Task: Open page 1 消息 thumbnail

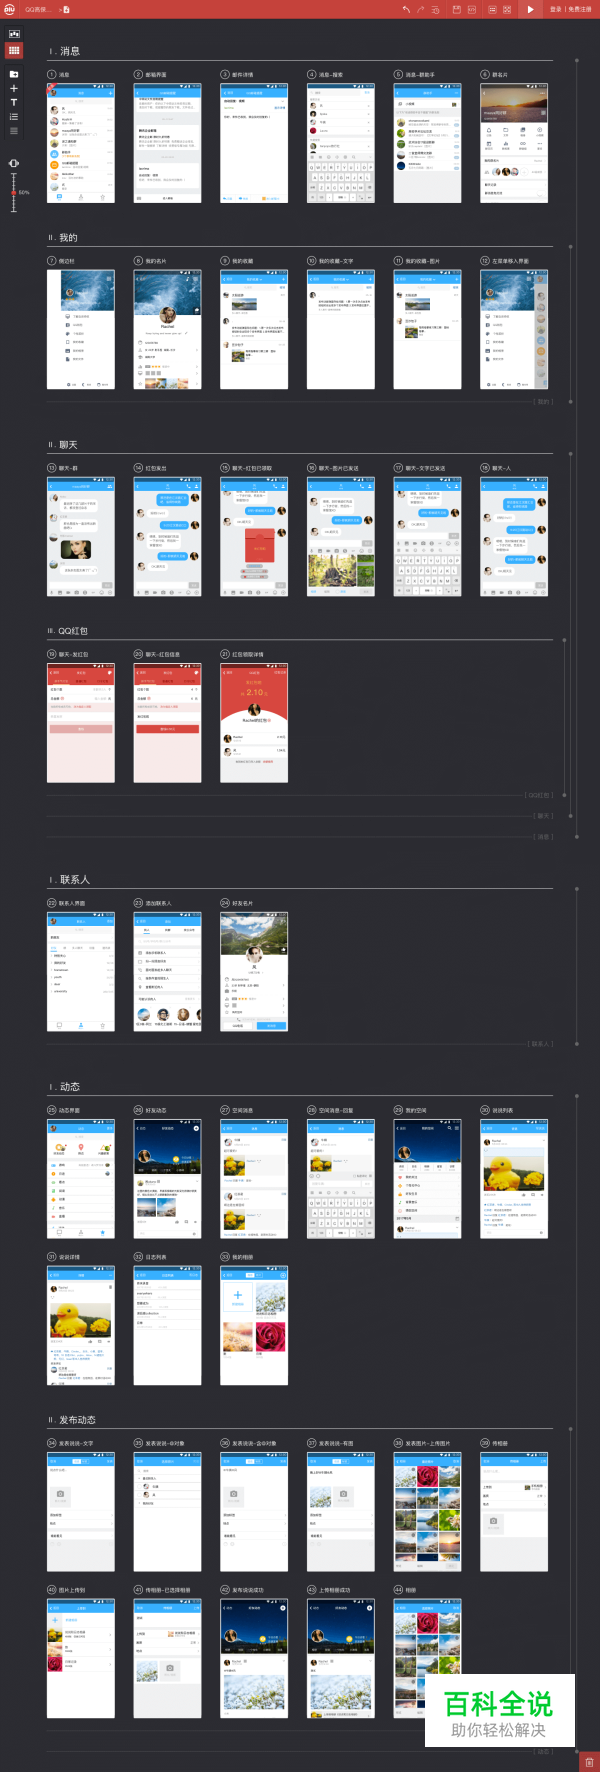Action: [x=81, y=143]
